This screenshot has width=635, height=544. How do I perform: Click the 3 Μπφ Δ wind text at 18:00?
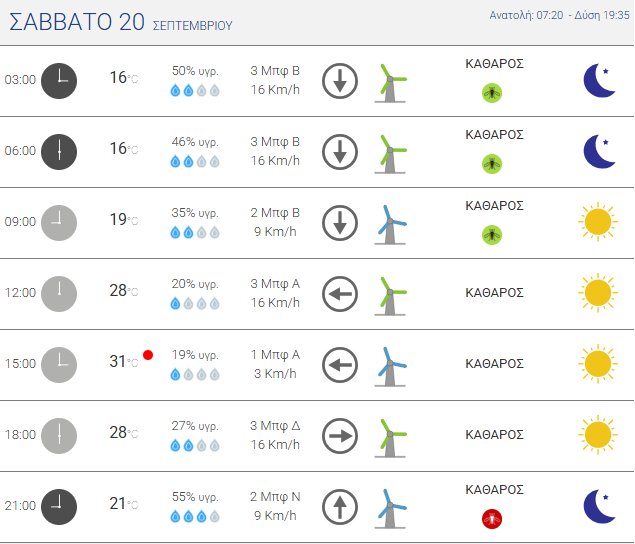275,426
